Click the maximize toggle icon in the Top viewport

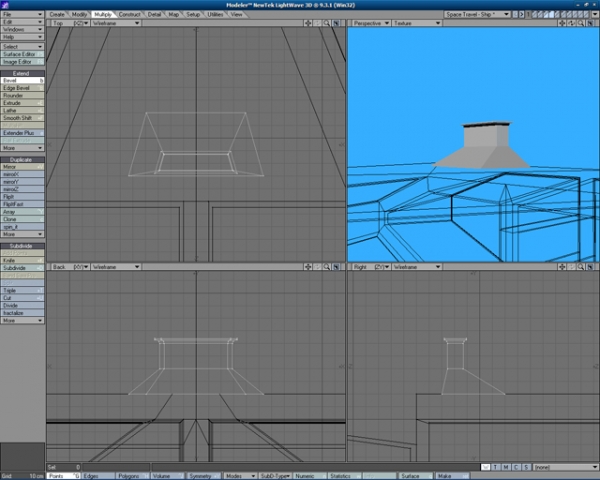(x=336, y=23)
